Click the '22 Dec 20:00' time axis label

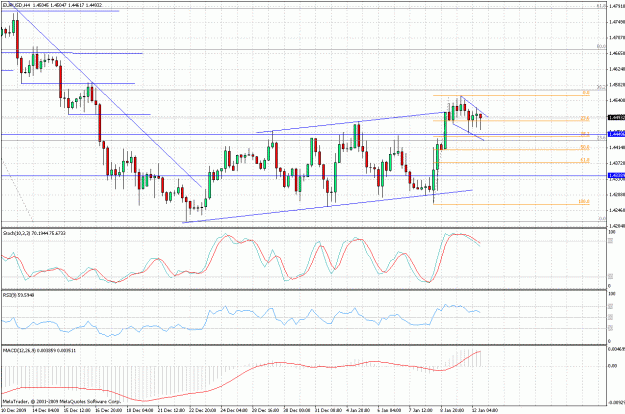click(202, 410)
